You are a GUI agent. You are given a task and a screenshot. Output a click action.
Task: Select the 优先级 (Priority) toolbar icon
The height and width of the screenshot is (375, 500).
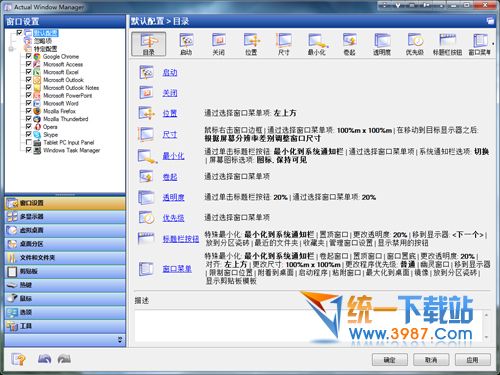(415, 44)
